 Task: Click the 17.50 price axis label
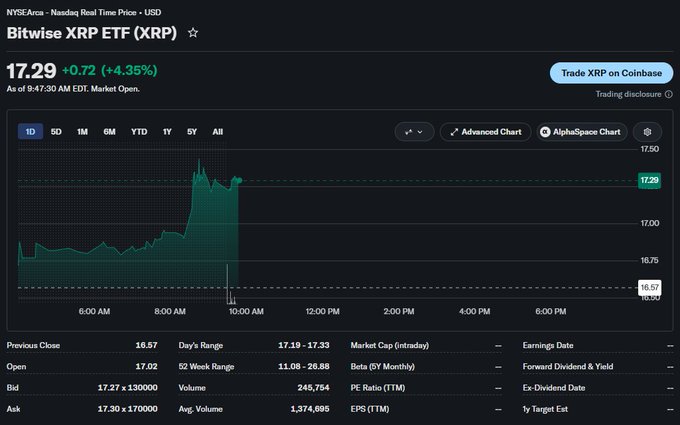coord(650,149)
